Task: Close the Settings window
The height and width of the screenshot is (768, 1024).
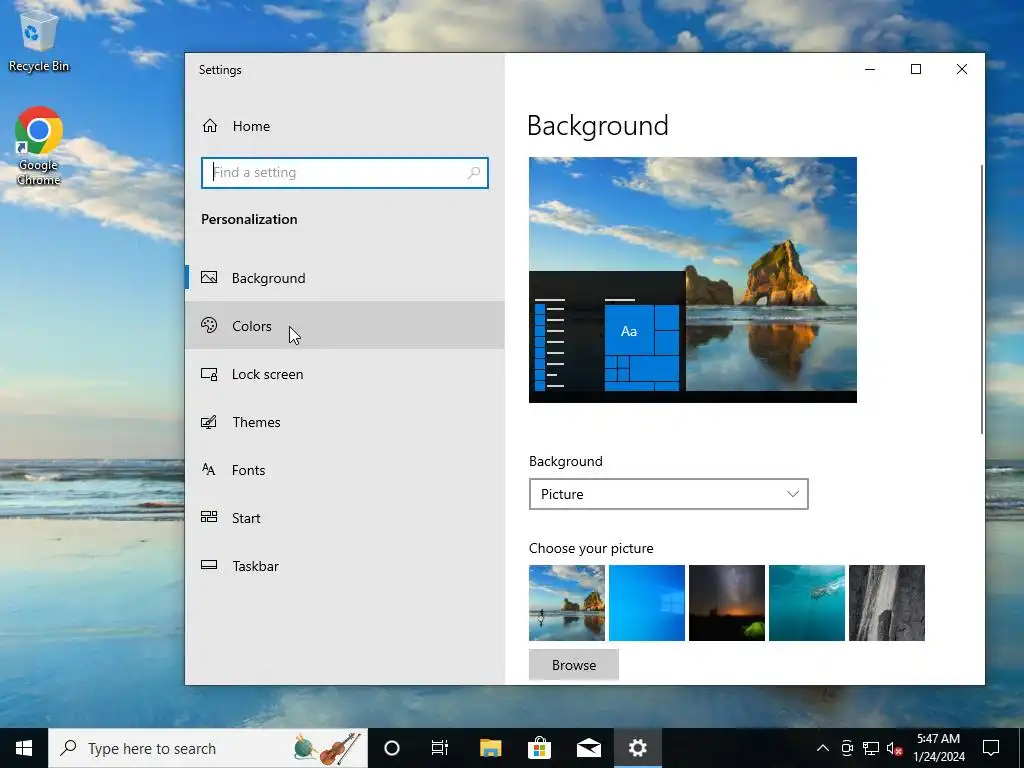Action: [961, 69]
